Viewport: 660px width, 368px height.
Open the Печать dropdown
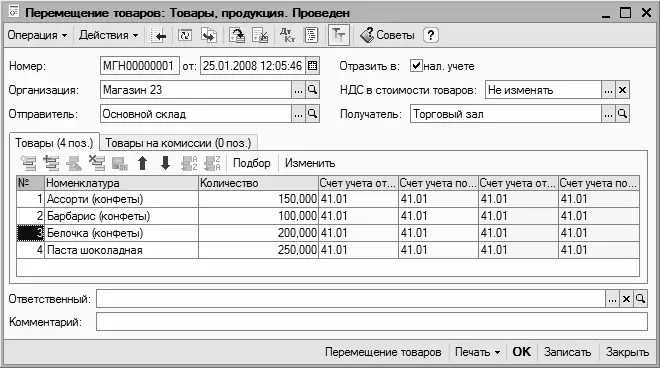coord(477,352)
